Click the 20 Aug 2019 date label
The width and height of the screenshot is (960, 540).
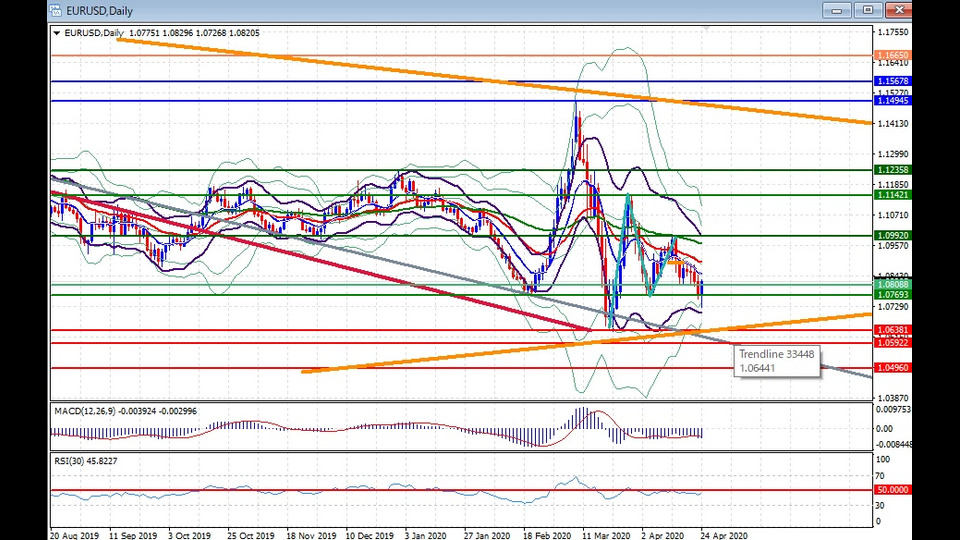pos(75,535)
